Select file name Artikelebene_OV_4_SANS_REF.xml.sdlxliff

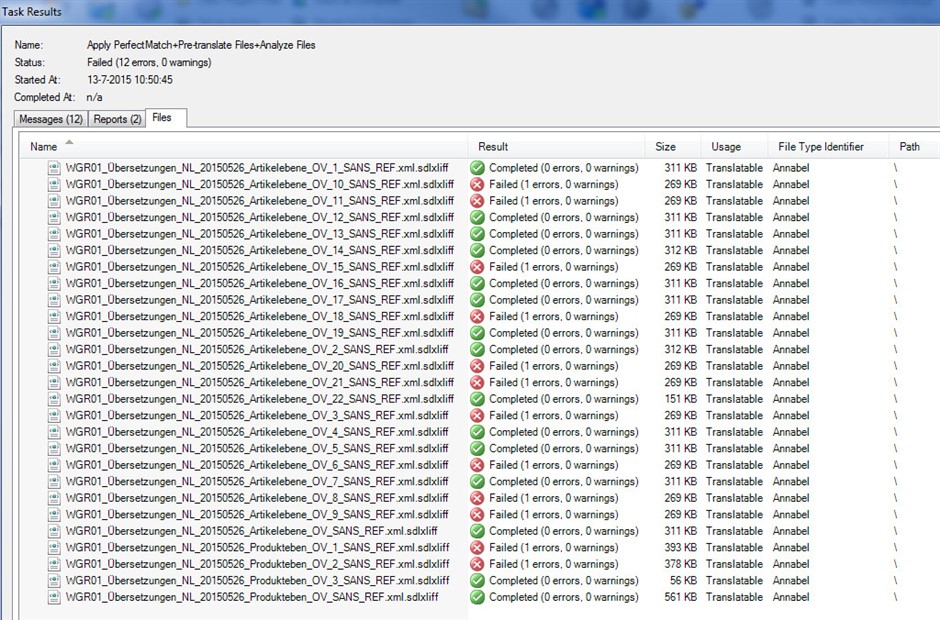click(x=257, y=432)
